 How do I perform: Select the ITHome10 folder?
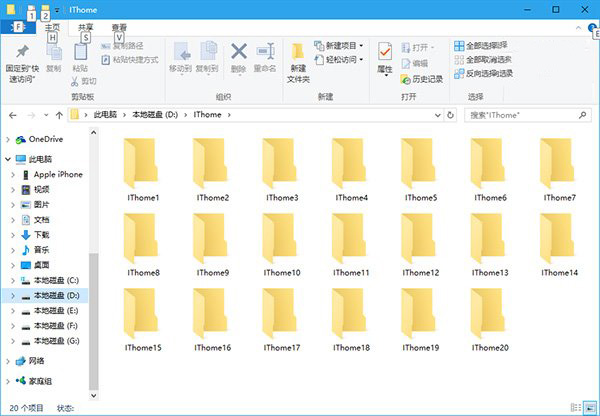[282, 245]
